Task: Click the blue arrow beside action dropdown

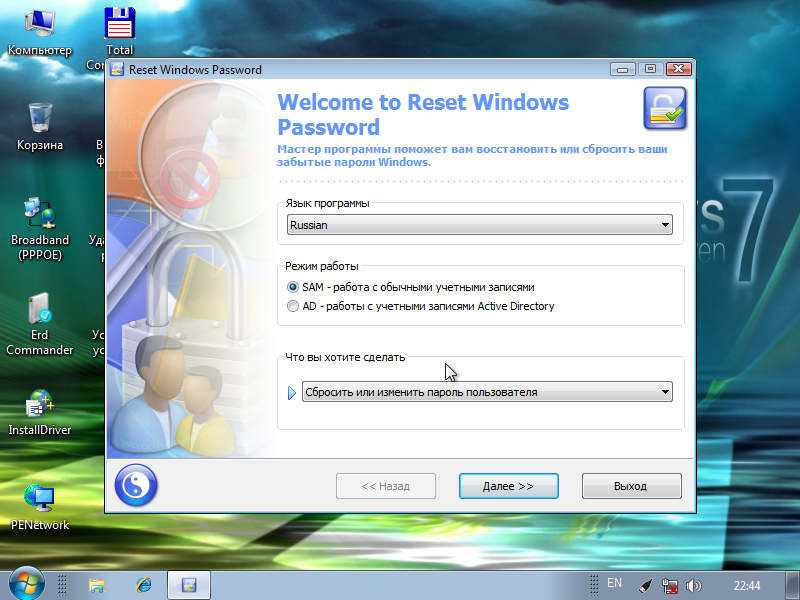Action: pyautogui.click(x=292, y=393)
